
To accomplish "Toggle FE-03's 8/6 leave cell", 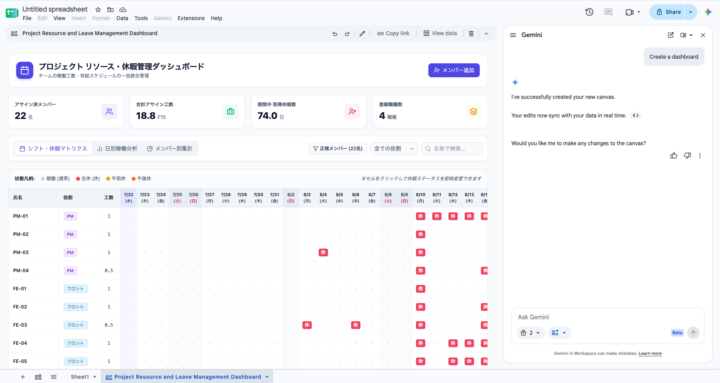I will click(355, 325).
